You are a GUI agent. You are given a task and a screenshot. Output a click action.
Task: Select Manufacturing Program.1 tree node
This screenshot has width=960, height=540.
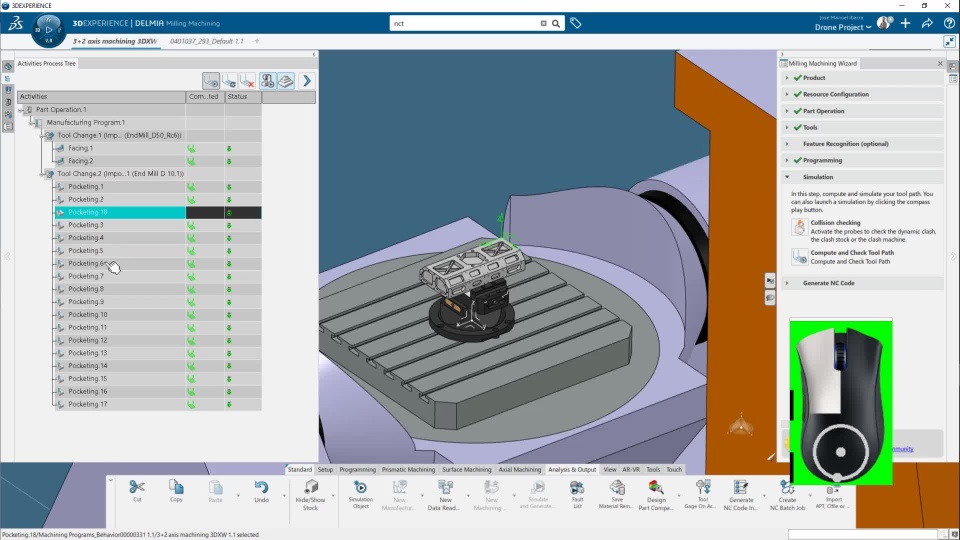pos(86,122)
